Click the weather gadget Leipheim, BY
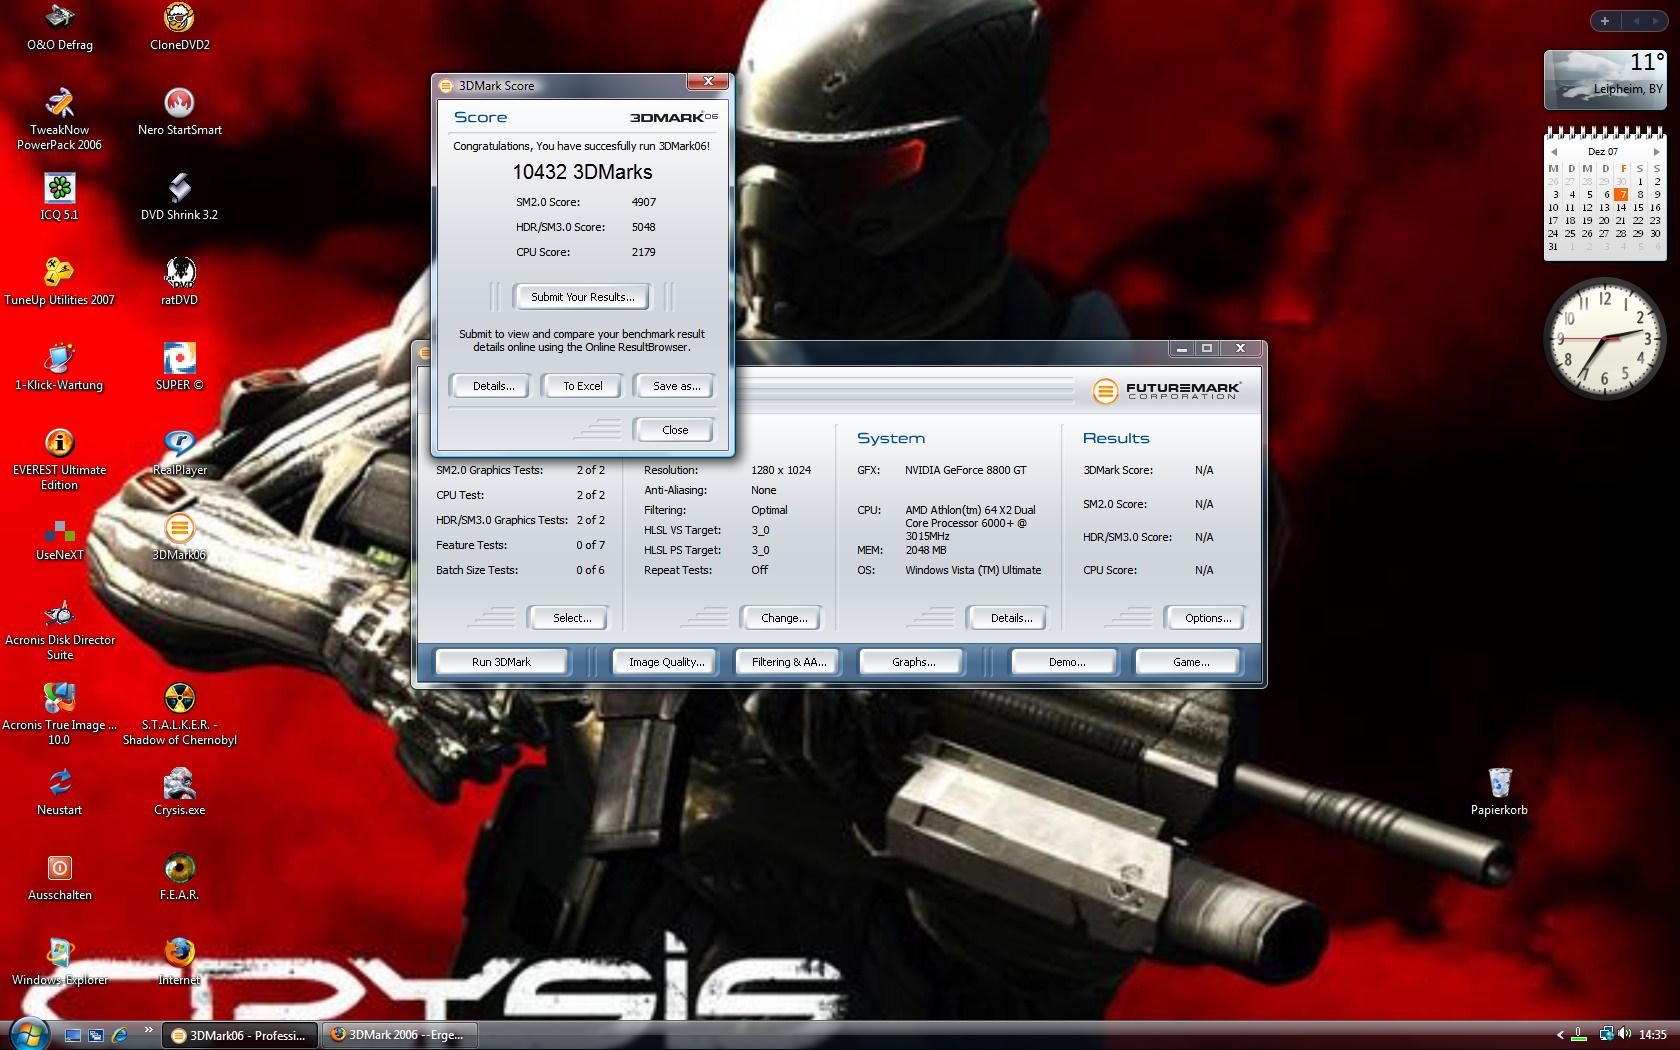1680x1050 pixels. pos(1605,80)
